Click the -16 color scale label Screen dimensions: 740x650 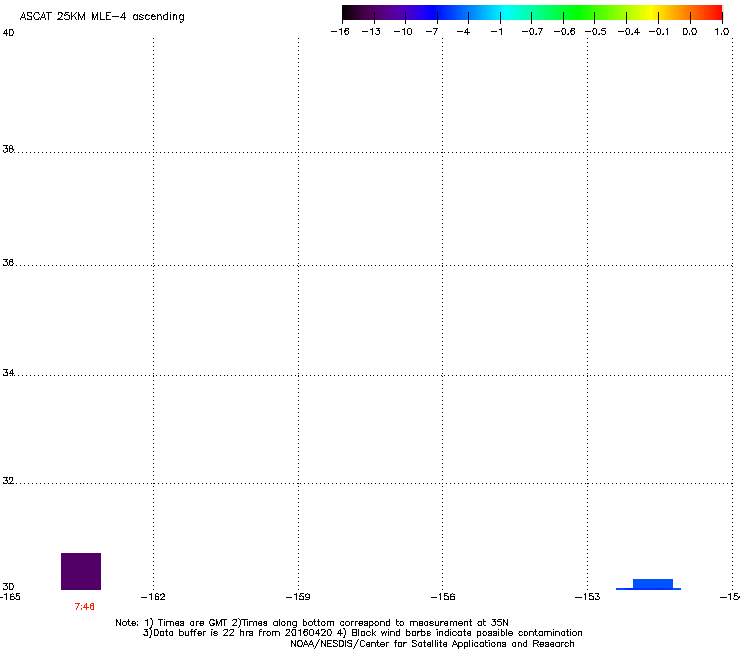click(340, 32)
